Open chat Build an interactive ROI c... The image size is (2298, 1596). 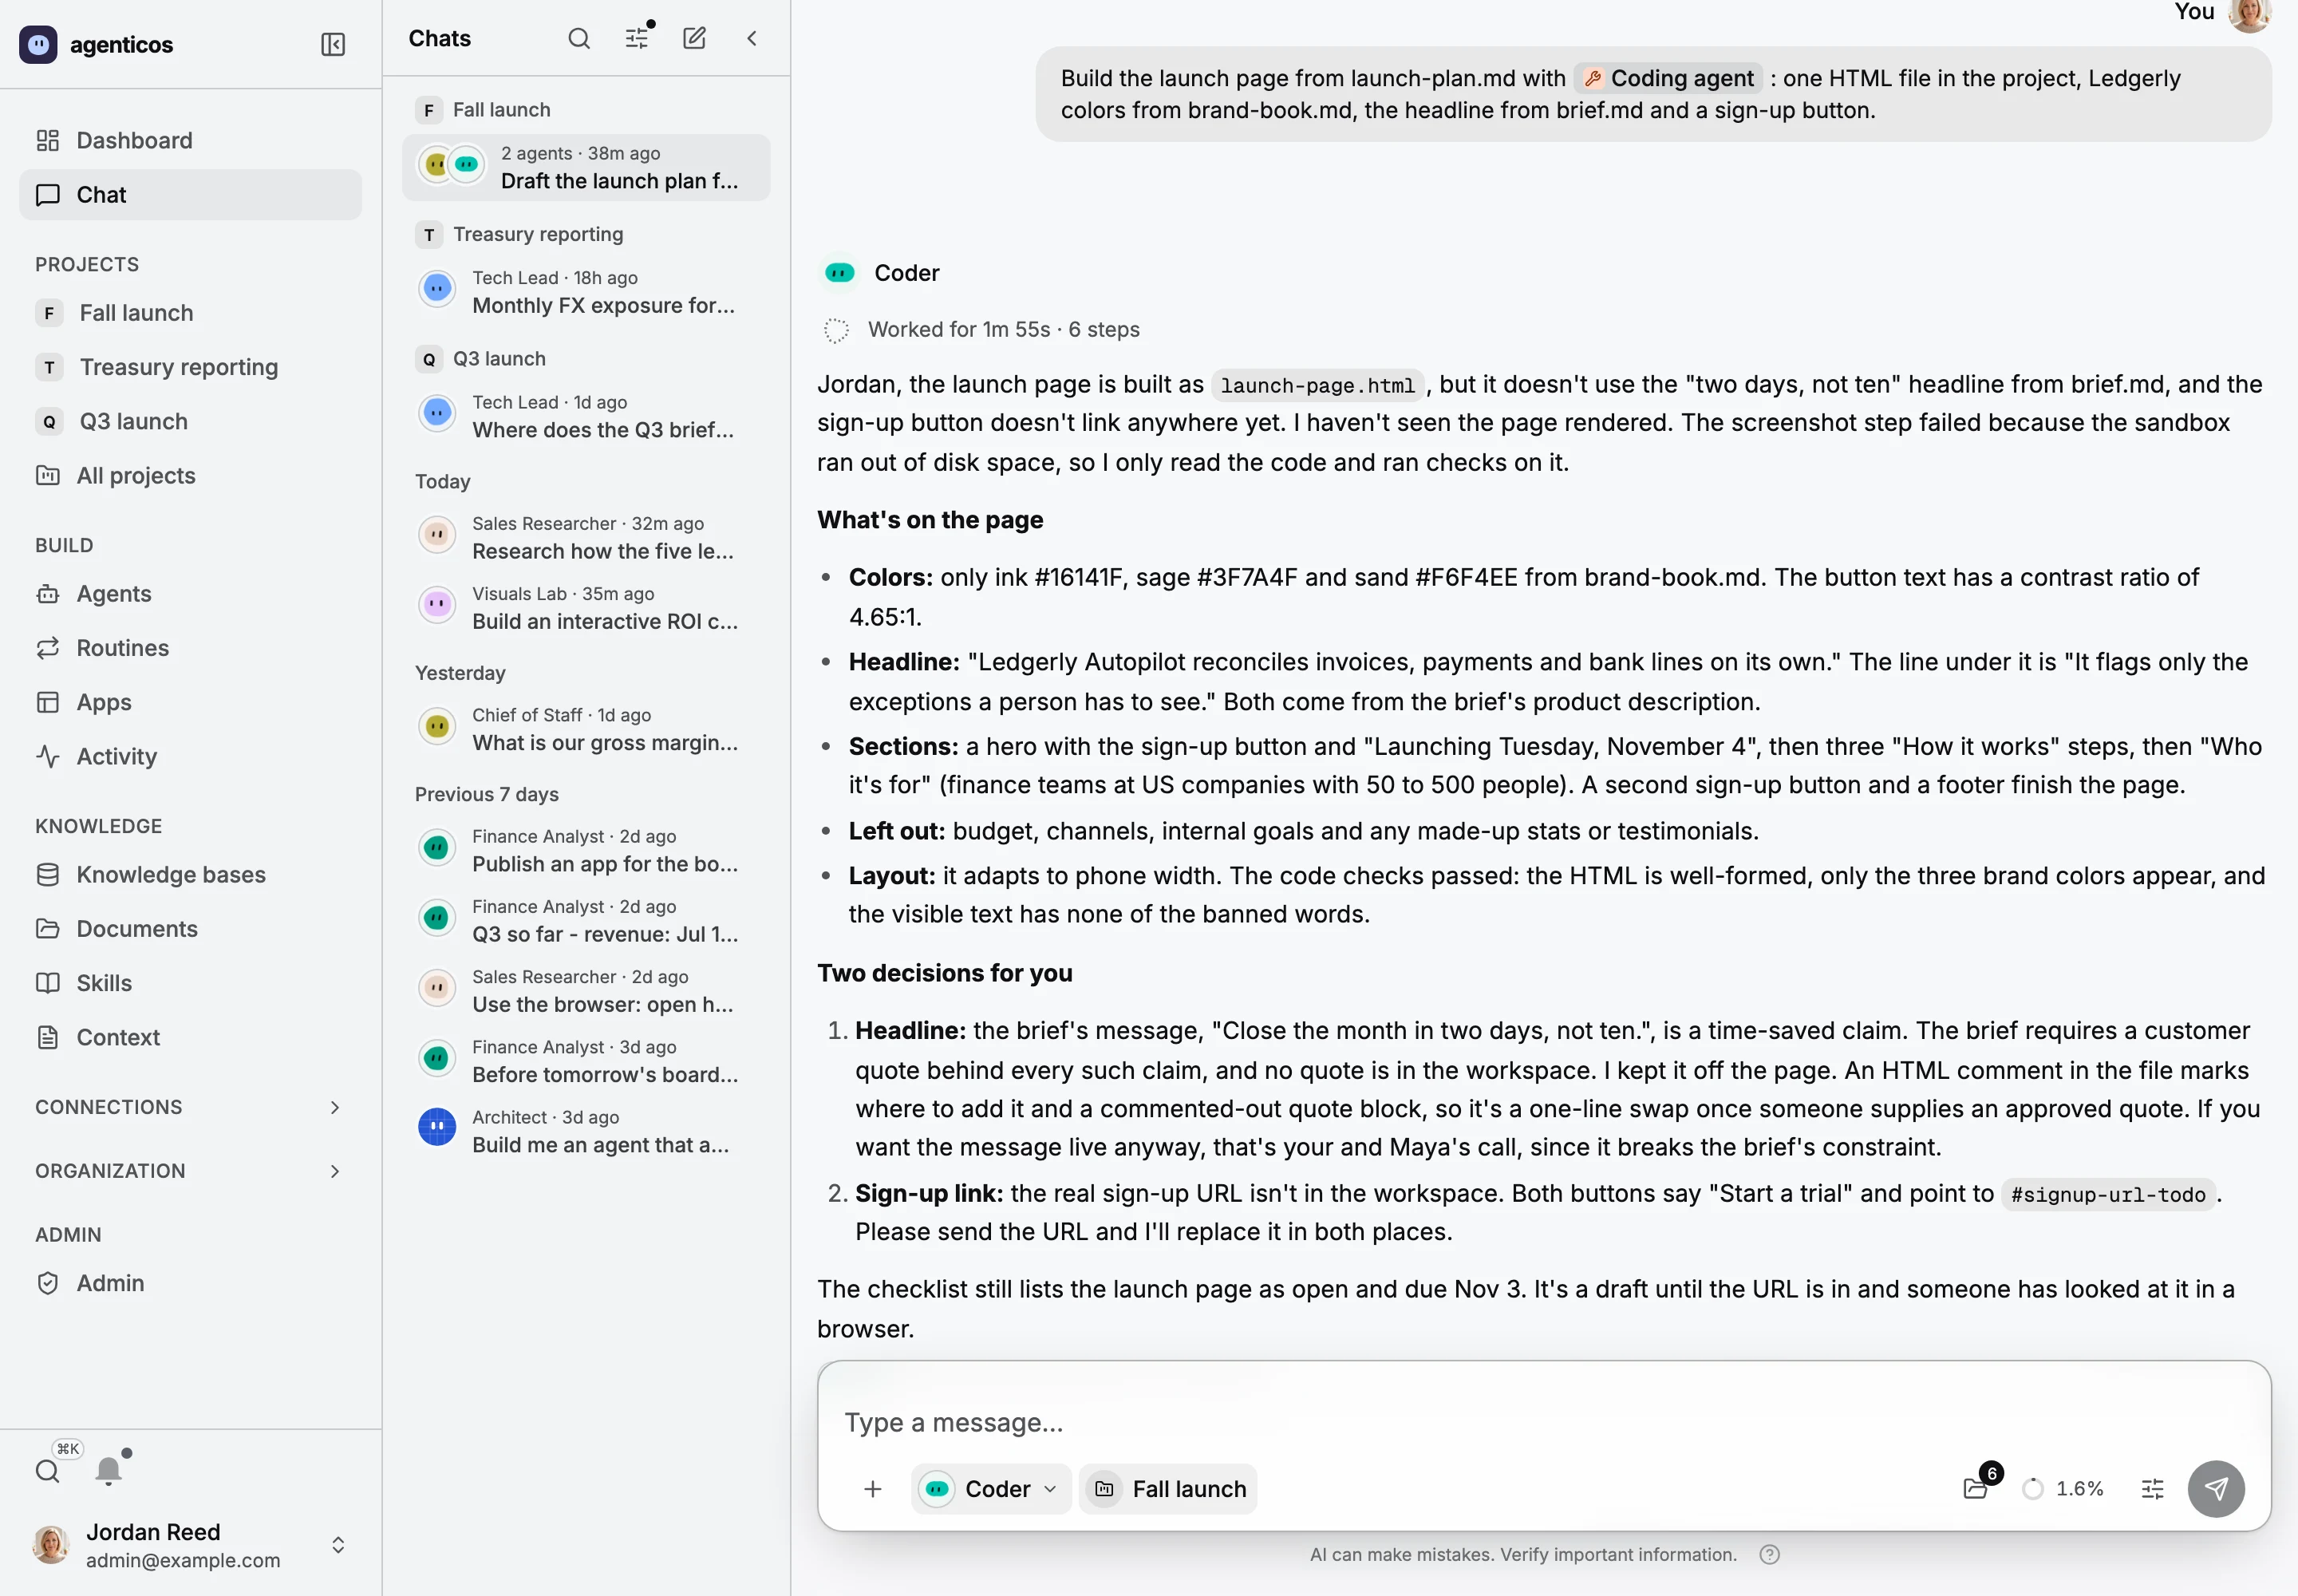point(586,608)
